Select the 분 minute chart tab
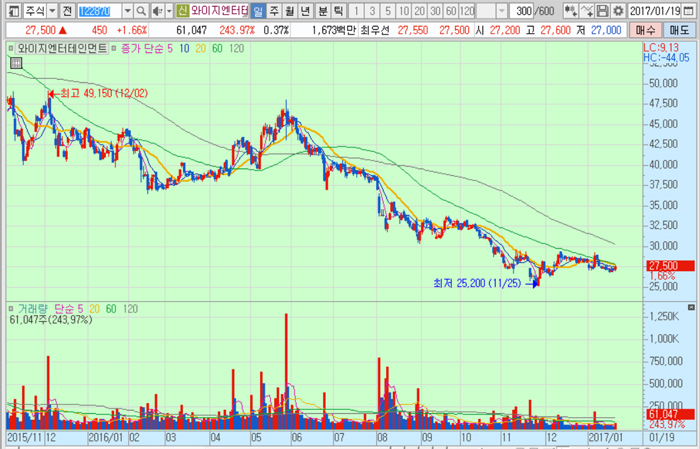This screenshot has width=700, height=449. (x=322, y=10)
